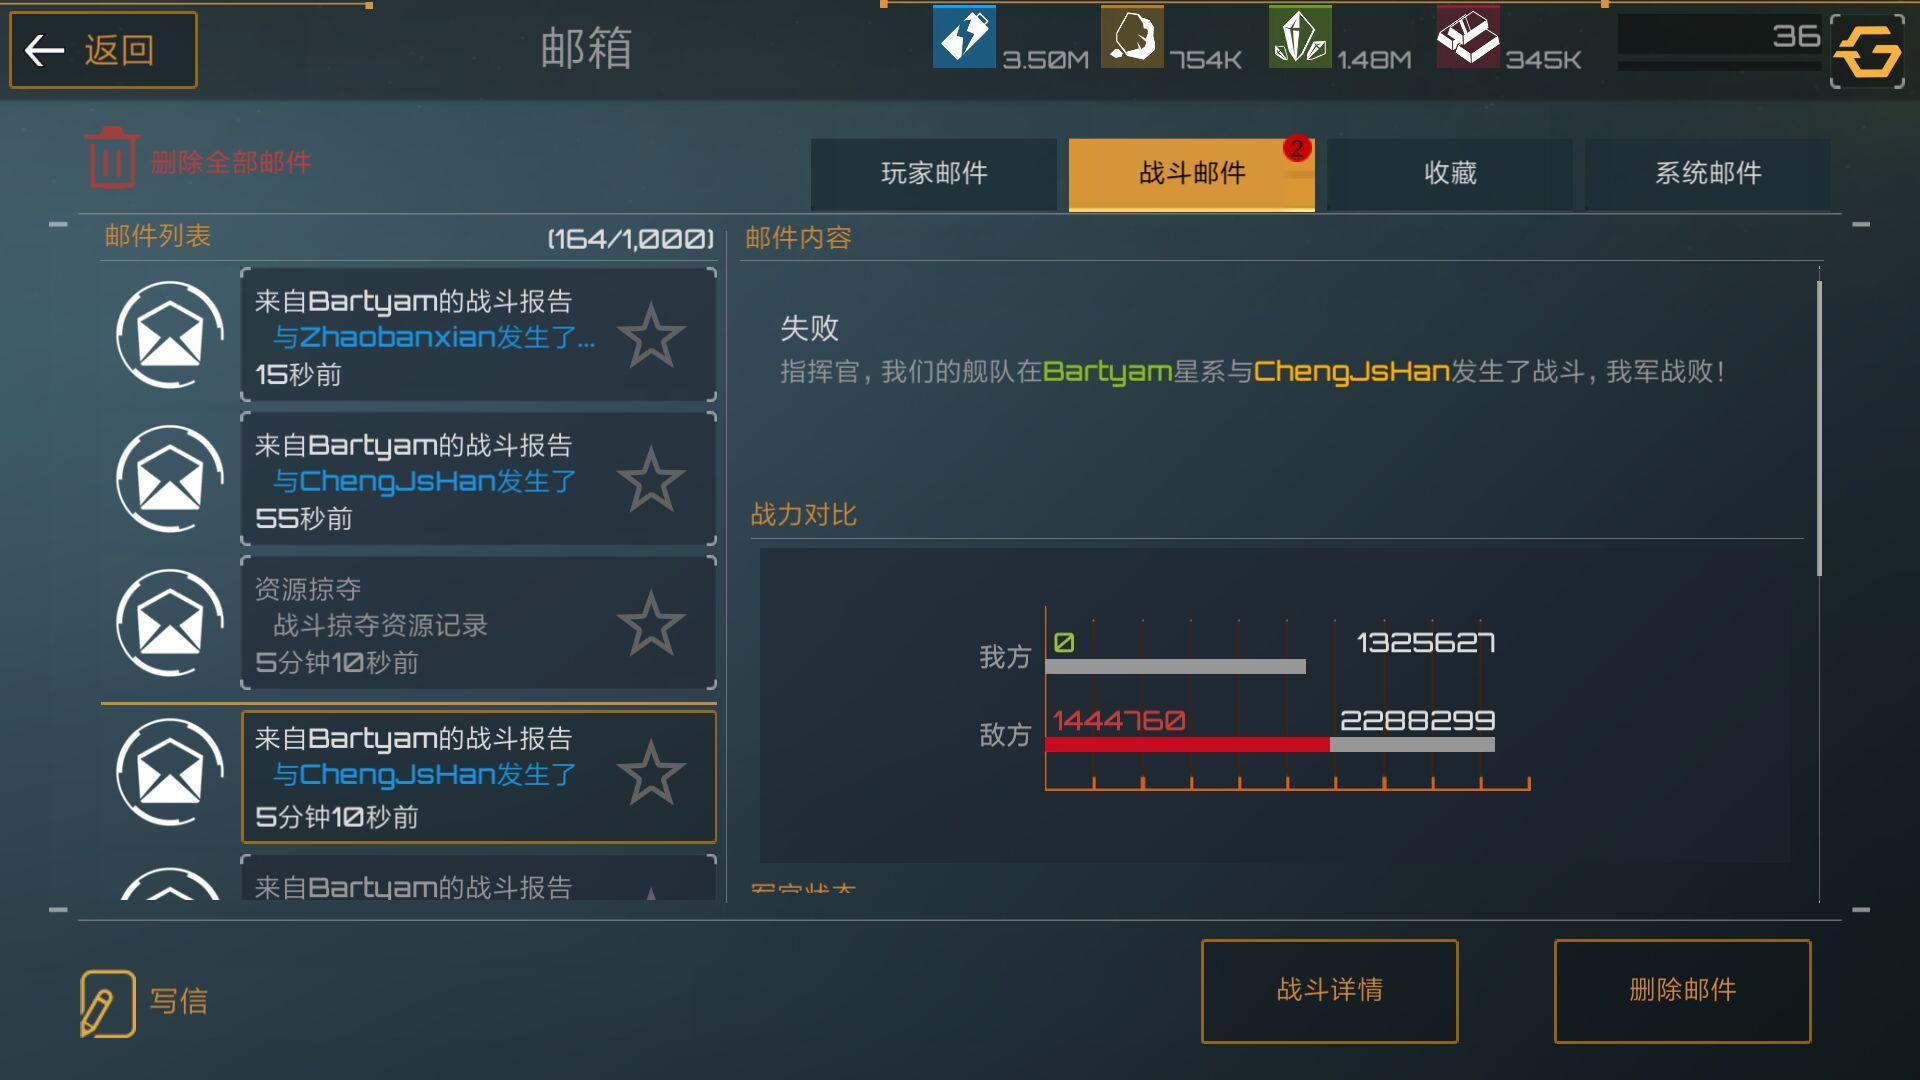Click the red delete-all-mail trash icon

pos(111,158)
